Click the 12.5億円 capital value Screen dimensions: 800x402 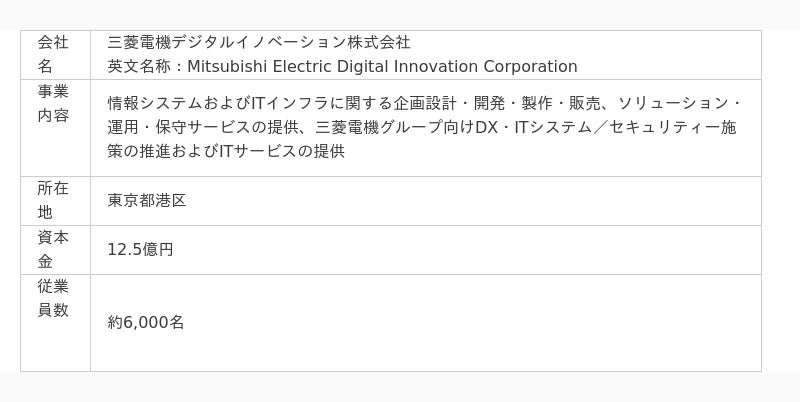tap(140, 249)
